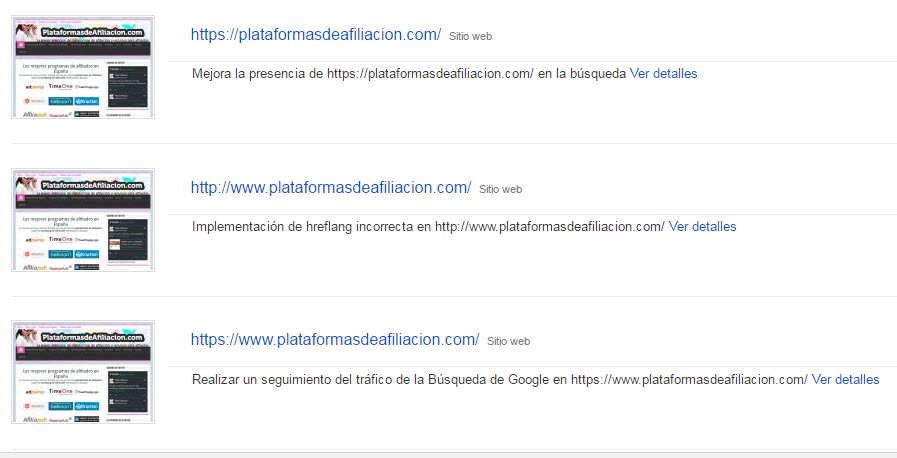This screenshot has width=897, height=458.
Task: Click thumbnail of https://www.plataformasdeafiliacion.com/ site
Action: click(83, 372)
